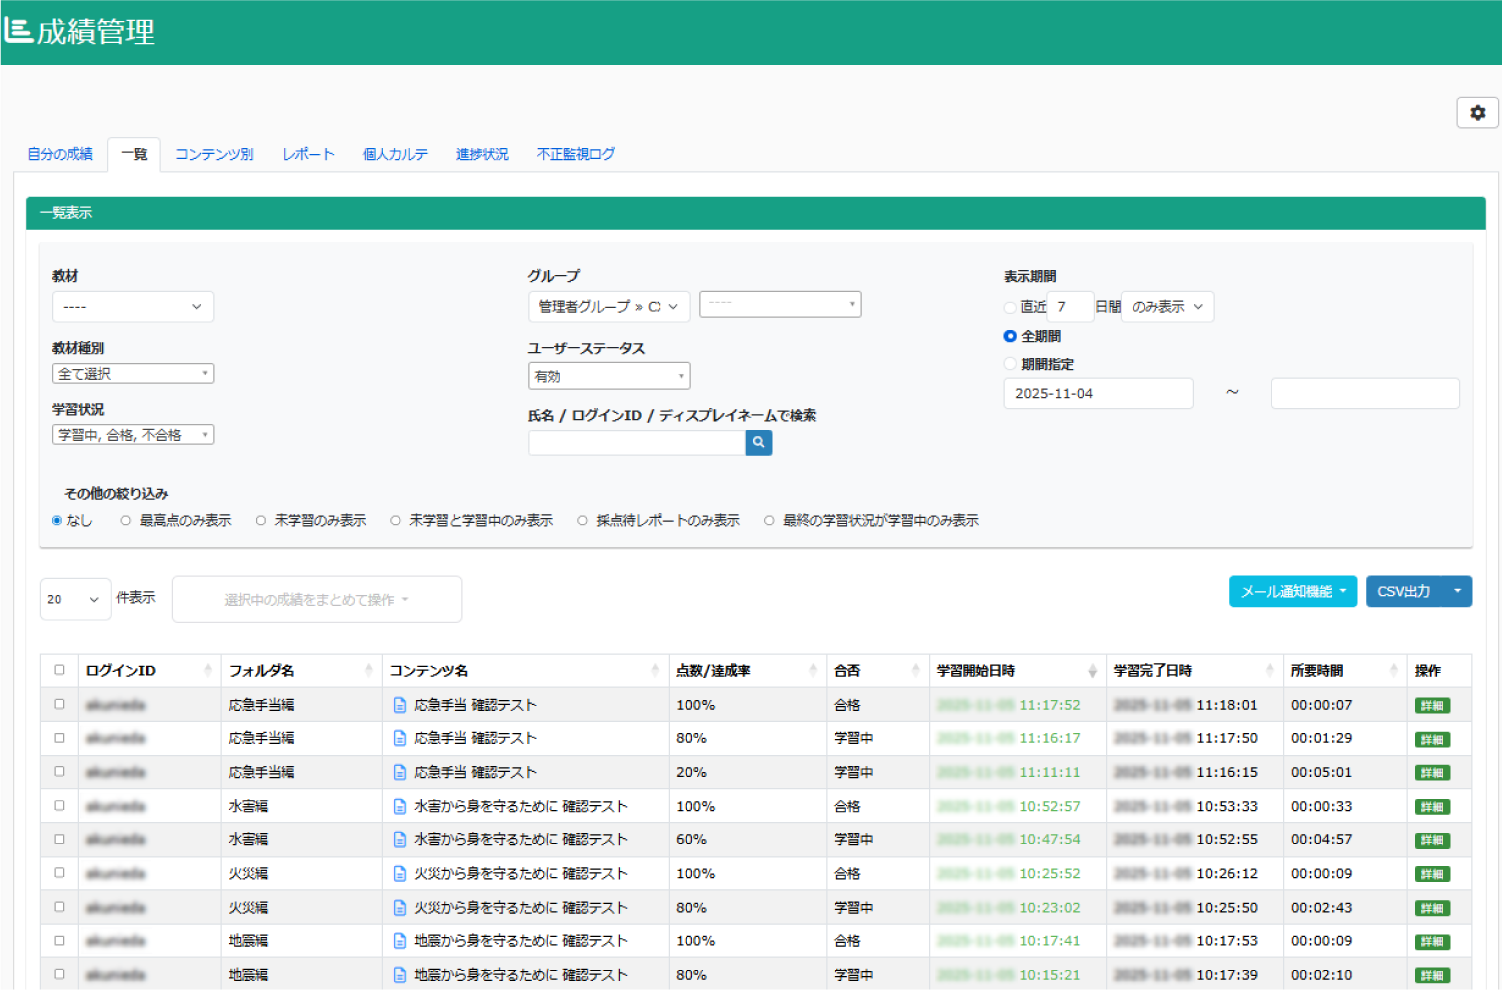Click the document icon beside 応急手当 確認テスト

click(x=398, y=705)
